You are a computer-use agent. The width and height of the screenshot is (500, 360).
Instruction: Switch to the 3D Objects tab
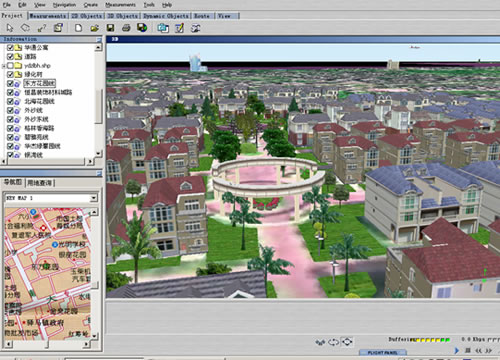click(123, 16)
